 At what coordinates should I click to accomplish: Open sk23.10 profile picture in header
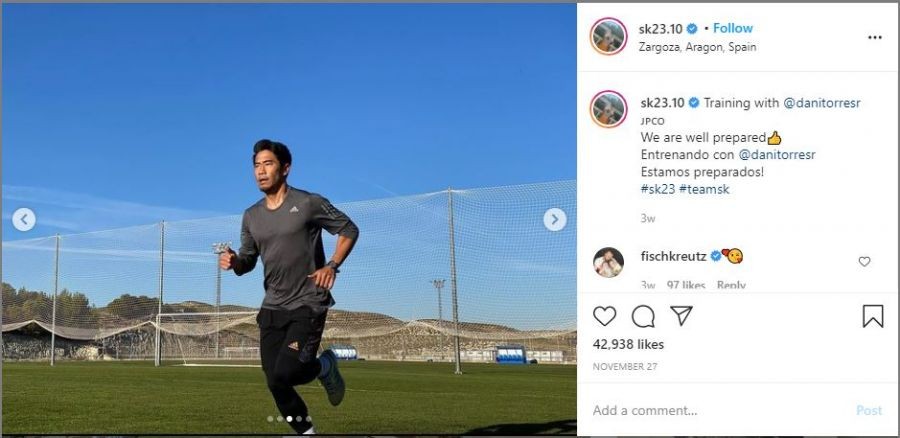click(608, 36)
